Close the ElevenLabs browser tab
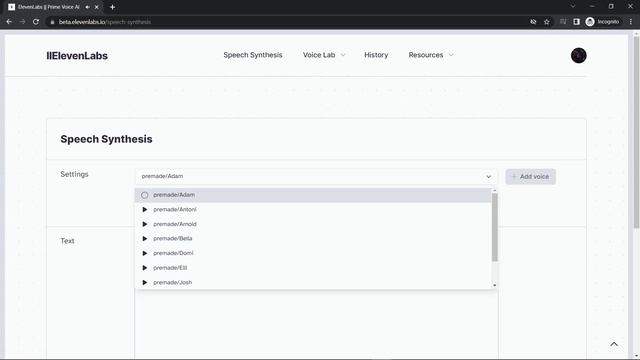Image resolution: width=640 pixels, height=360 pixels. pyautogui.click(x=97, y=7)
